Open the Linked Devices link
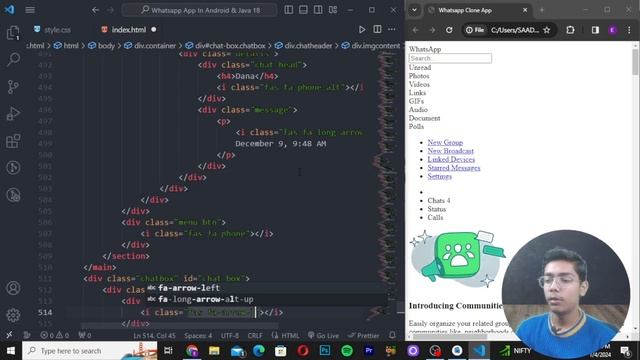 tap(451, 160)
